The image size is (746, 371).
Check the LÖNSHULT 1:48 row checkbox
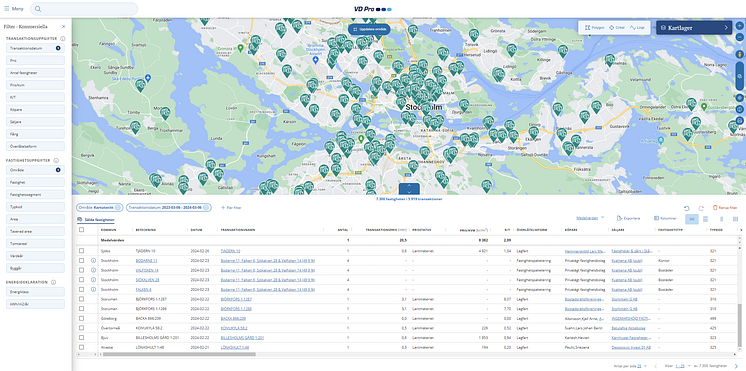point(81,347)
